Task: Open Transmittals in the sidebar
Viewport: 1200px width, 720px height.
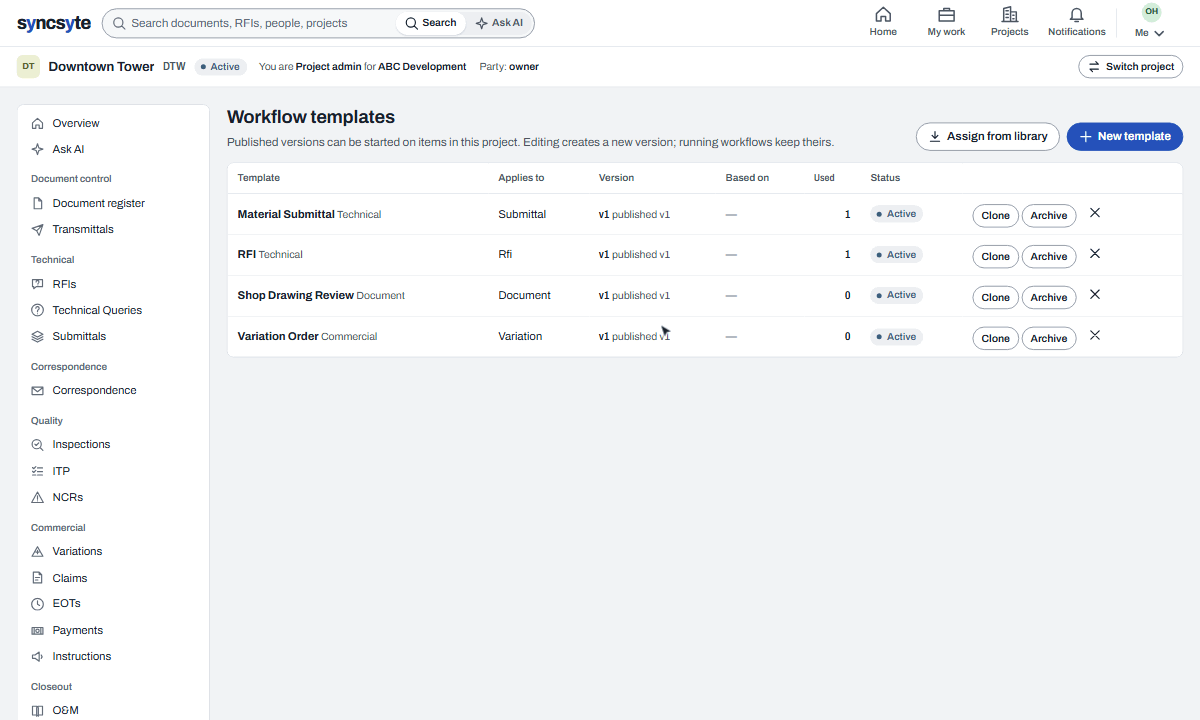Action: [83, 229]
